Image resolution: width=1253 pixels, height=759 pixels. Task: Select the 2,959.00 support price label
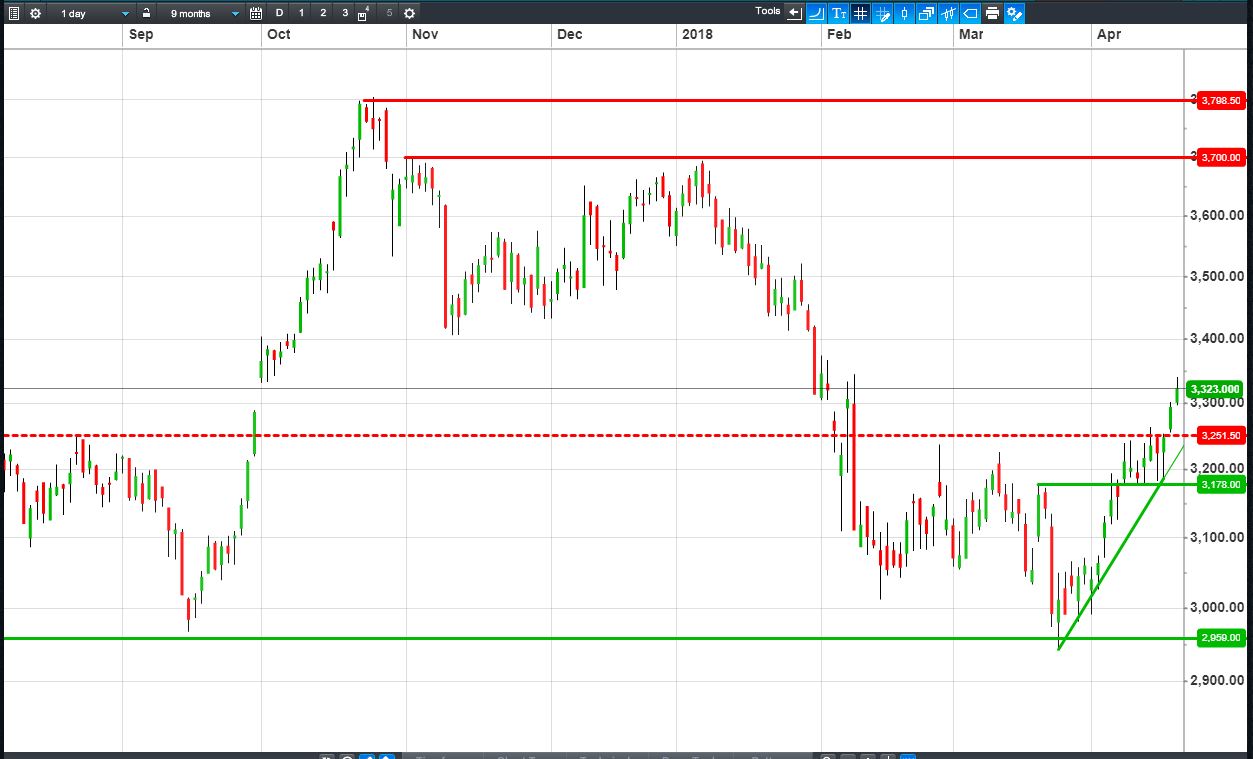1221,637
